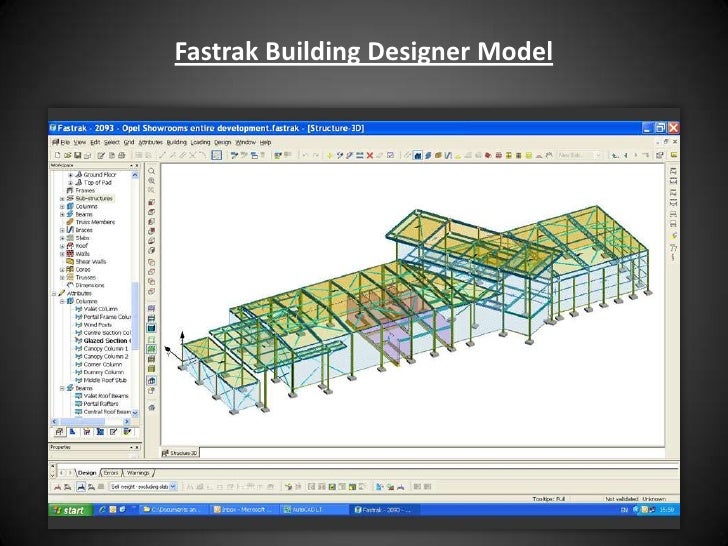Click the second icon in the Workspace bottom strip
The height and width of the screenshot is (546, 728).
pyautogui.click(x=73, y=432)
